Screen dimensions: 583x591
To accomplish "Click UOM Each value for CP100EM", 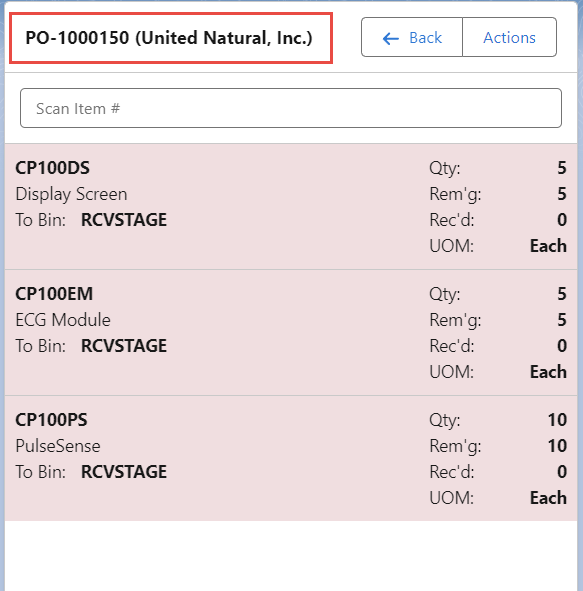I will click(548, 372).
